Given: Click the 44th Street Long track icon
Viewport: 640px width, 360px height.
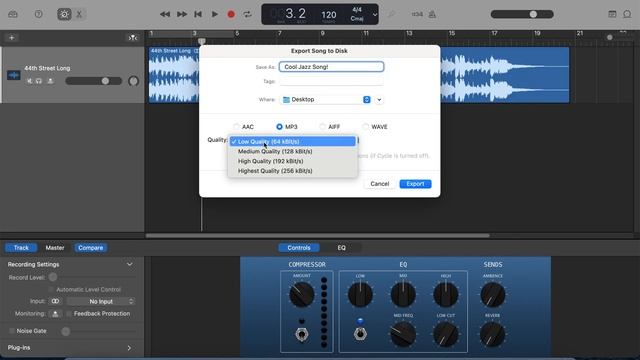Looking at the screenshot, I should pyautogui.click(x=13, y=75).
